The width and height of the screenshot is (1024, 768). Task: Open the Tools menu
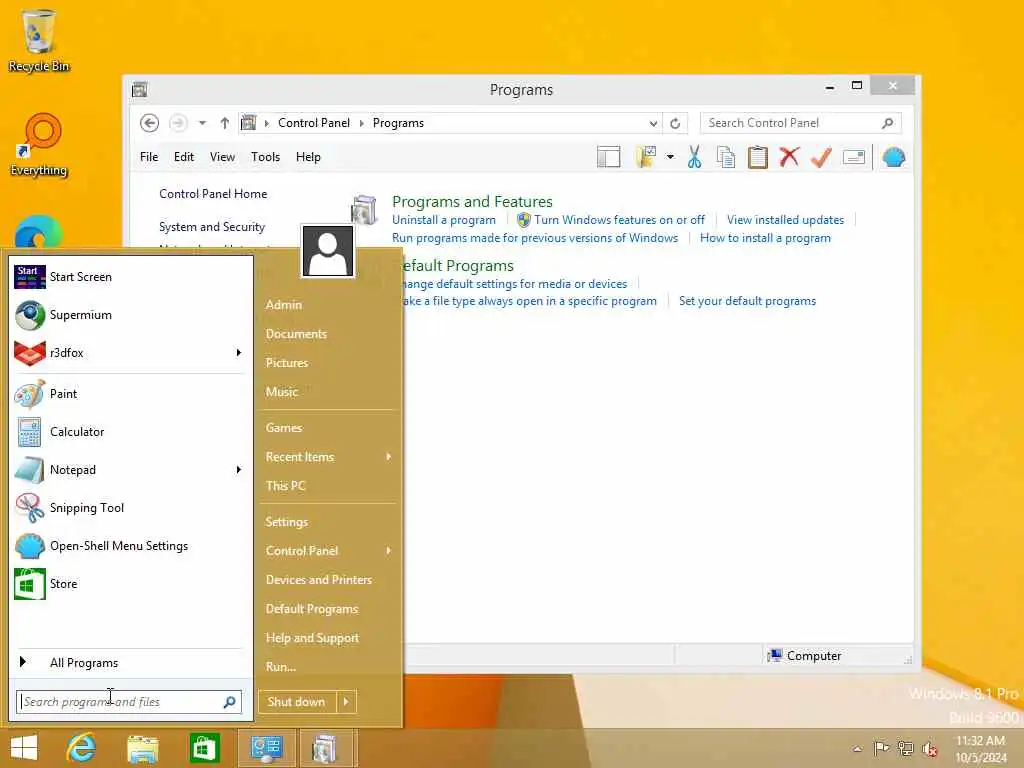point(265,157)
